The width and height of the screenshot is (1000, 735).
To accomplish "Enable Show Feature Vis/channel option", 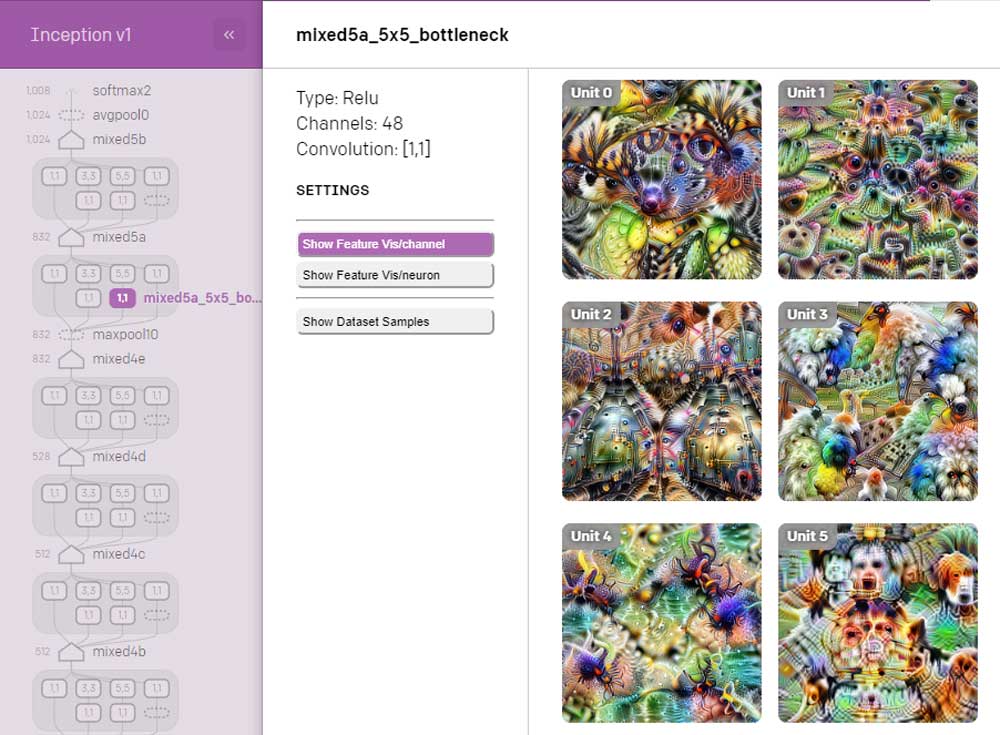I will [x=395, y=244].
